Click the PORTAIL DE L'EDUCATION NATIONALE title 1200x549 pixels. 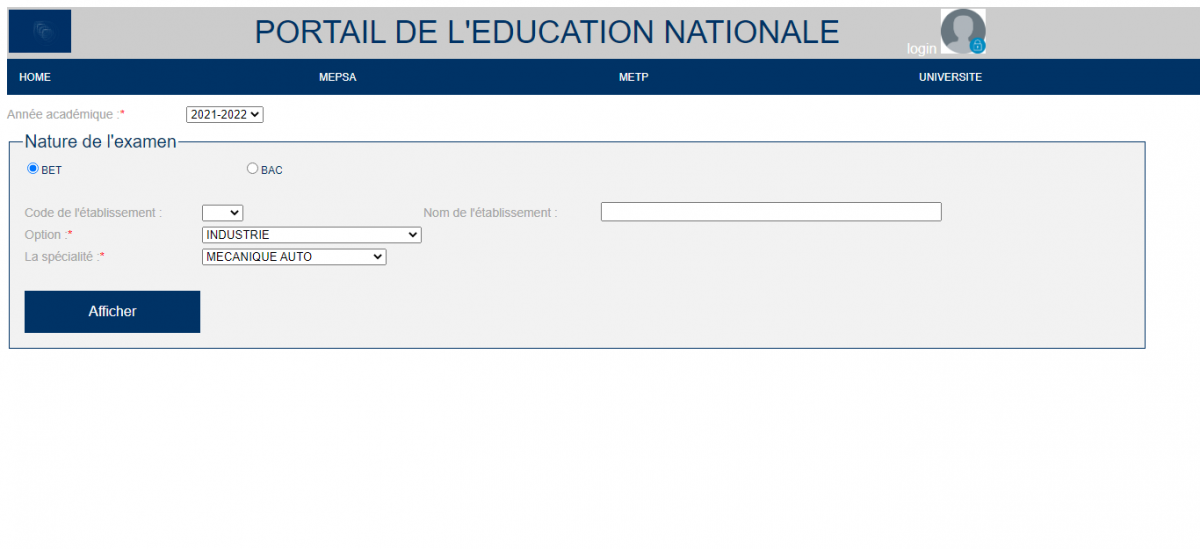coord(547,32)
